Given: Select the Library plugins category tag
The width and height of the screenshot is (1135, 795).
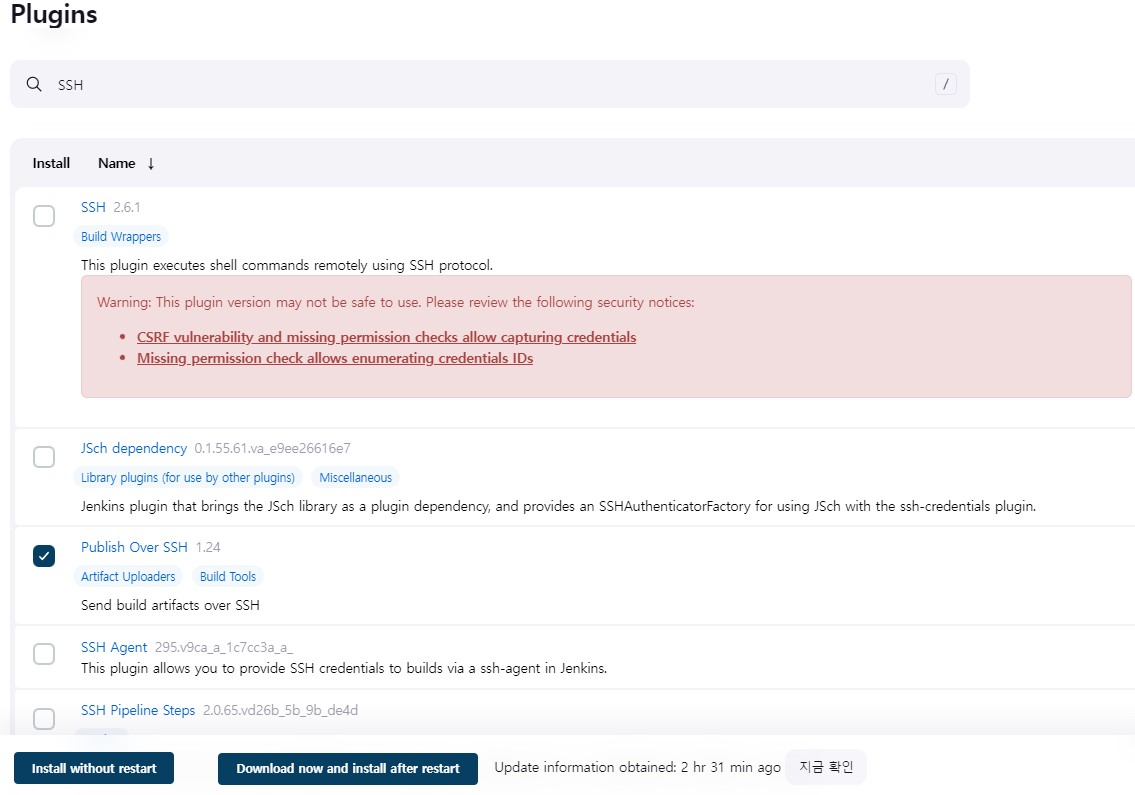Looking at the screenshot, I should pos(188,478).
